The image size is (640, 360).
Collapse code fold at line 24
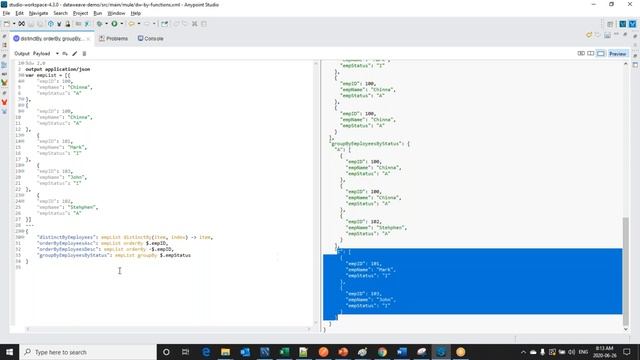(23, 201)
